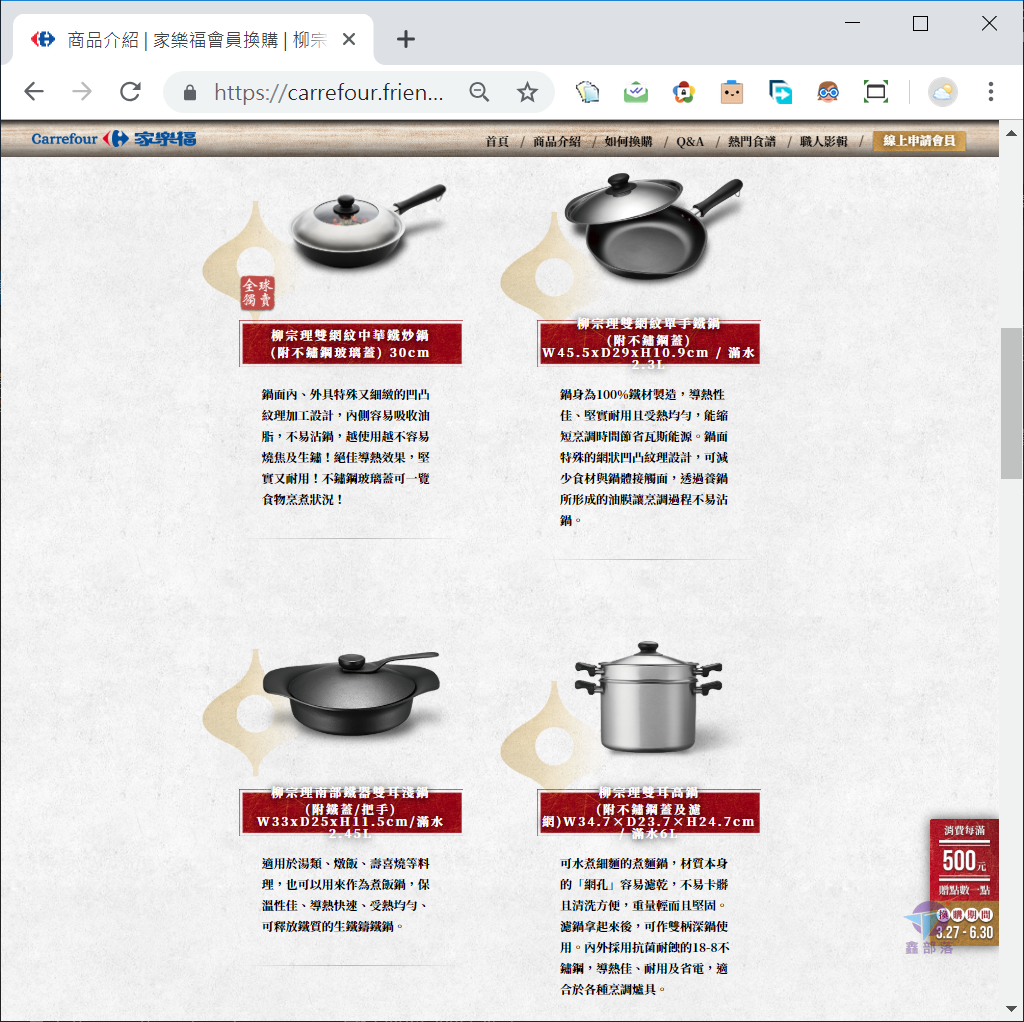Open 商品介紹 in site navigation
1024x1022 pixels.
click(x=556, y=141)
